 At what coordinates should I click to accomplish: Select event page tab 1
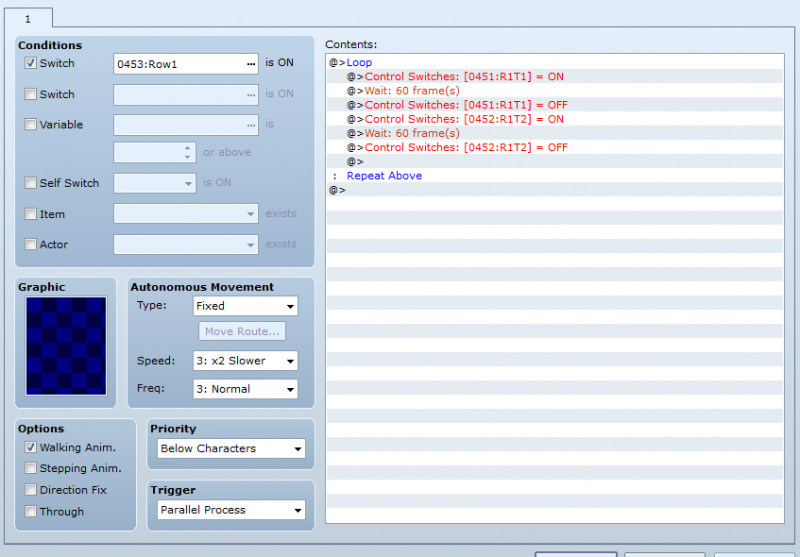point(28,19)
